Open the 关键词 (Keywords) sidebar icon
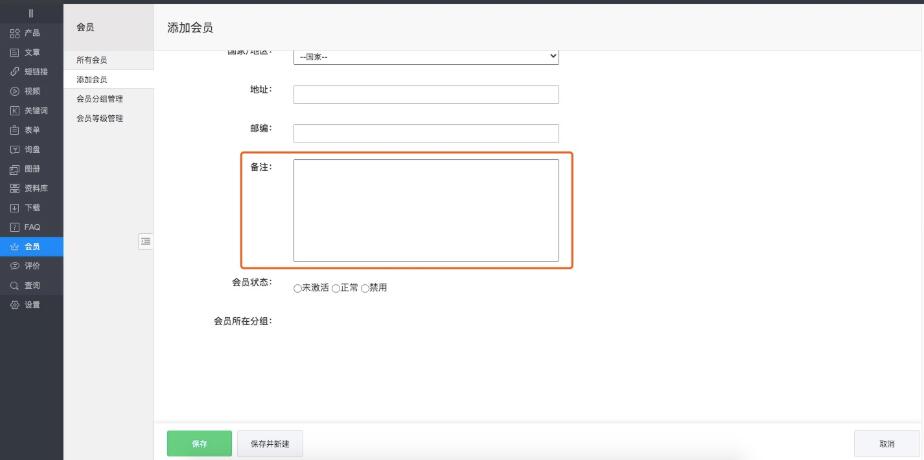Screen dimensions: 924x460 pyautogui.click(x=15, y=110)
